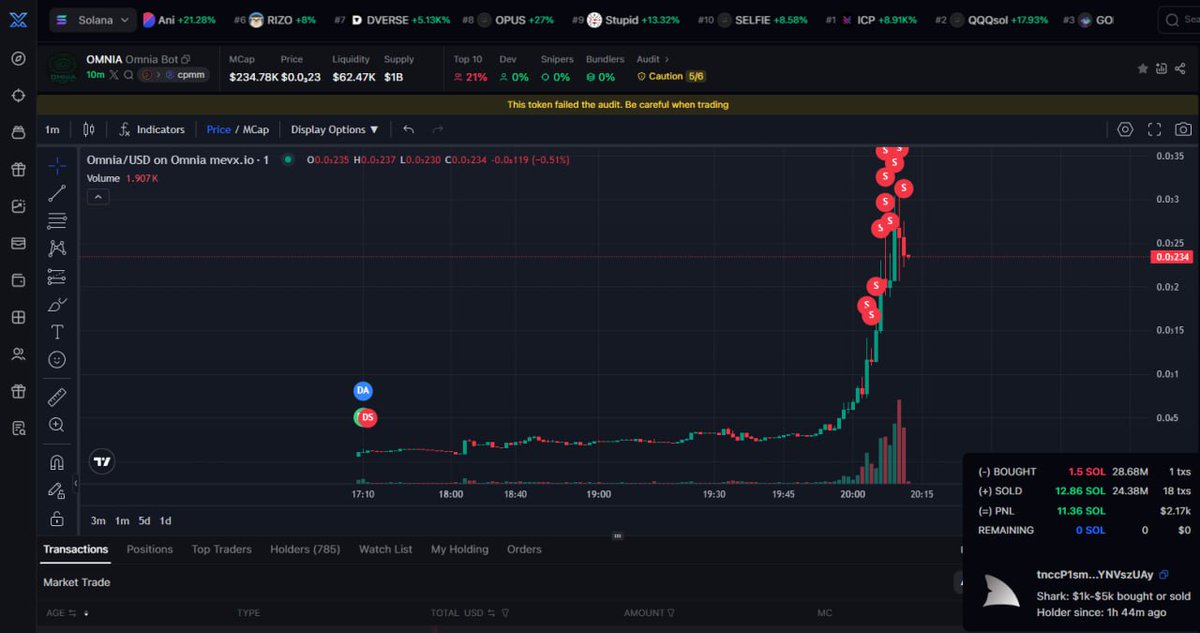This screenshot has width=1200, height=633.
Task: Add OMNIA to favorites with star icon
Action: point(1143,69)
